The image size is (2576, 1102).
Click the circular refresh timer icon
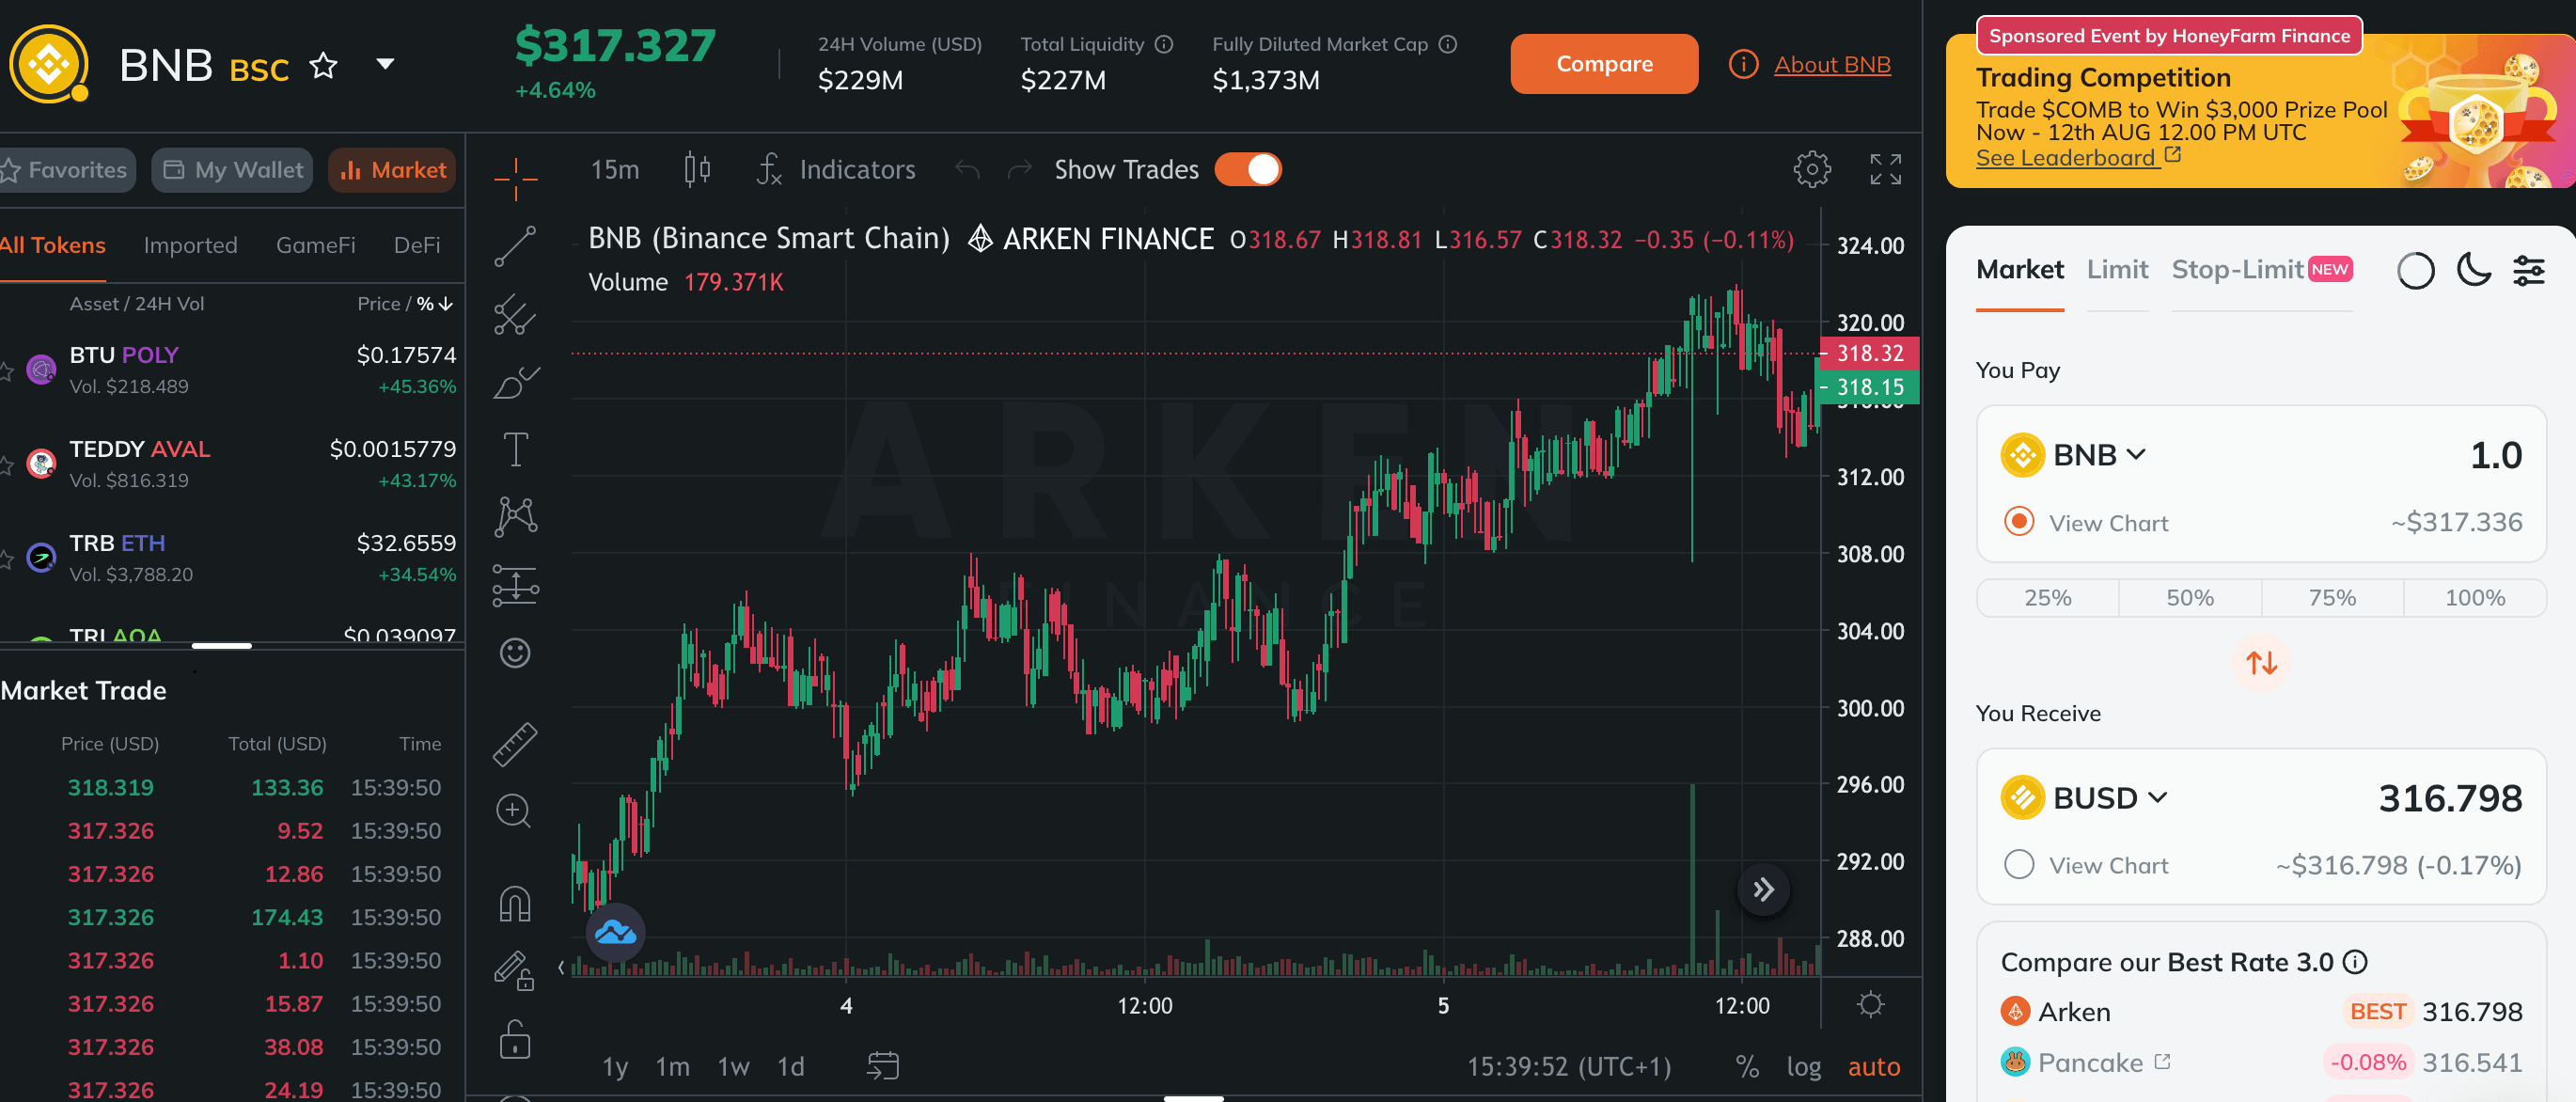click(2415, 270)
